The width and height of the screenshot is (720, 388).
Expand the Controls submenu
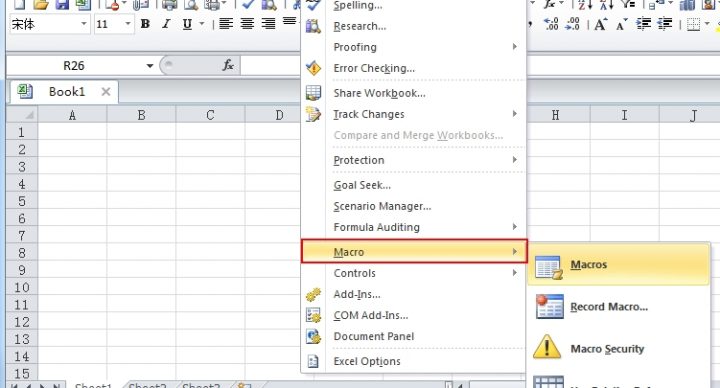pos(413,273)
